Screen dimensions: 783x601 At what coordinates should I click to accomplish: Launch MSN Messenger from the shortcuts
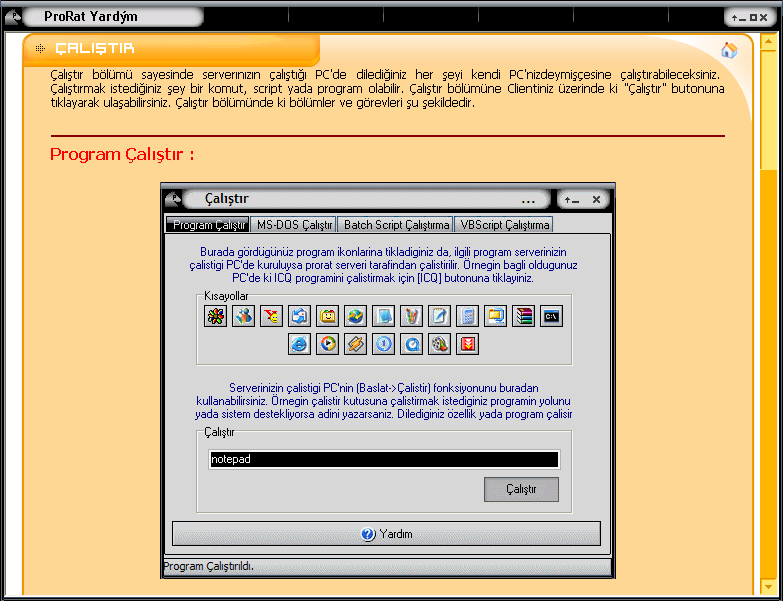(x=243, y=317)
